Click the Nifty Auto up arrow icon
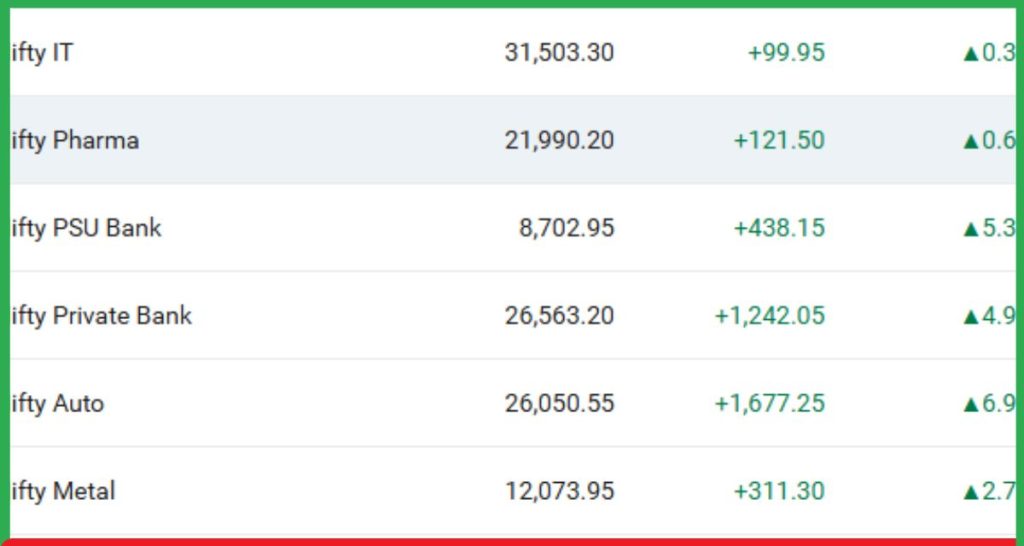This screenshot has height=546, width=1024. click(x=970, y=405)
